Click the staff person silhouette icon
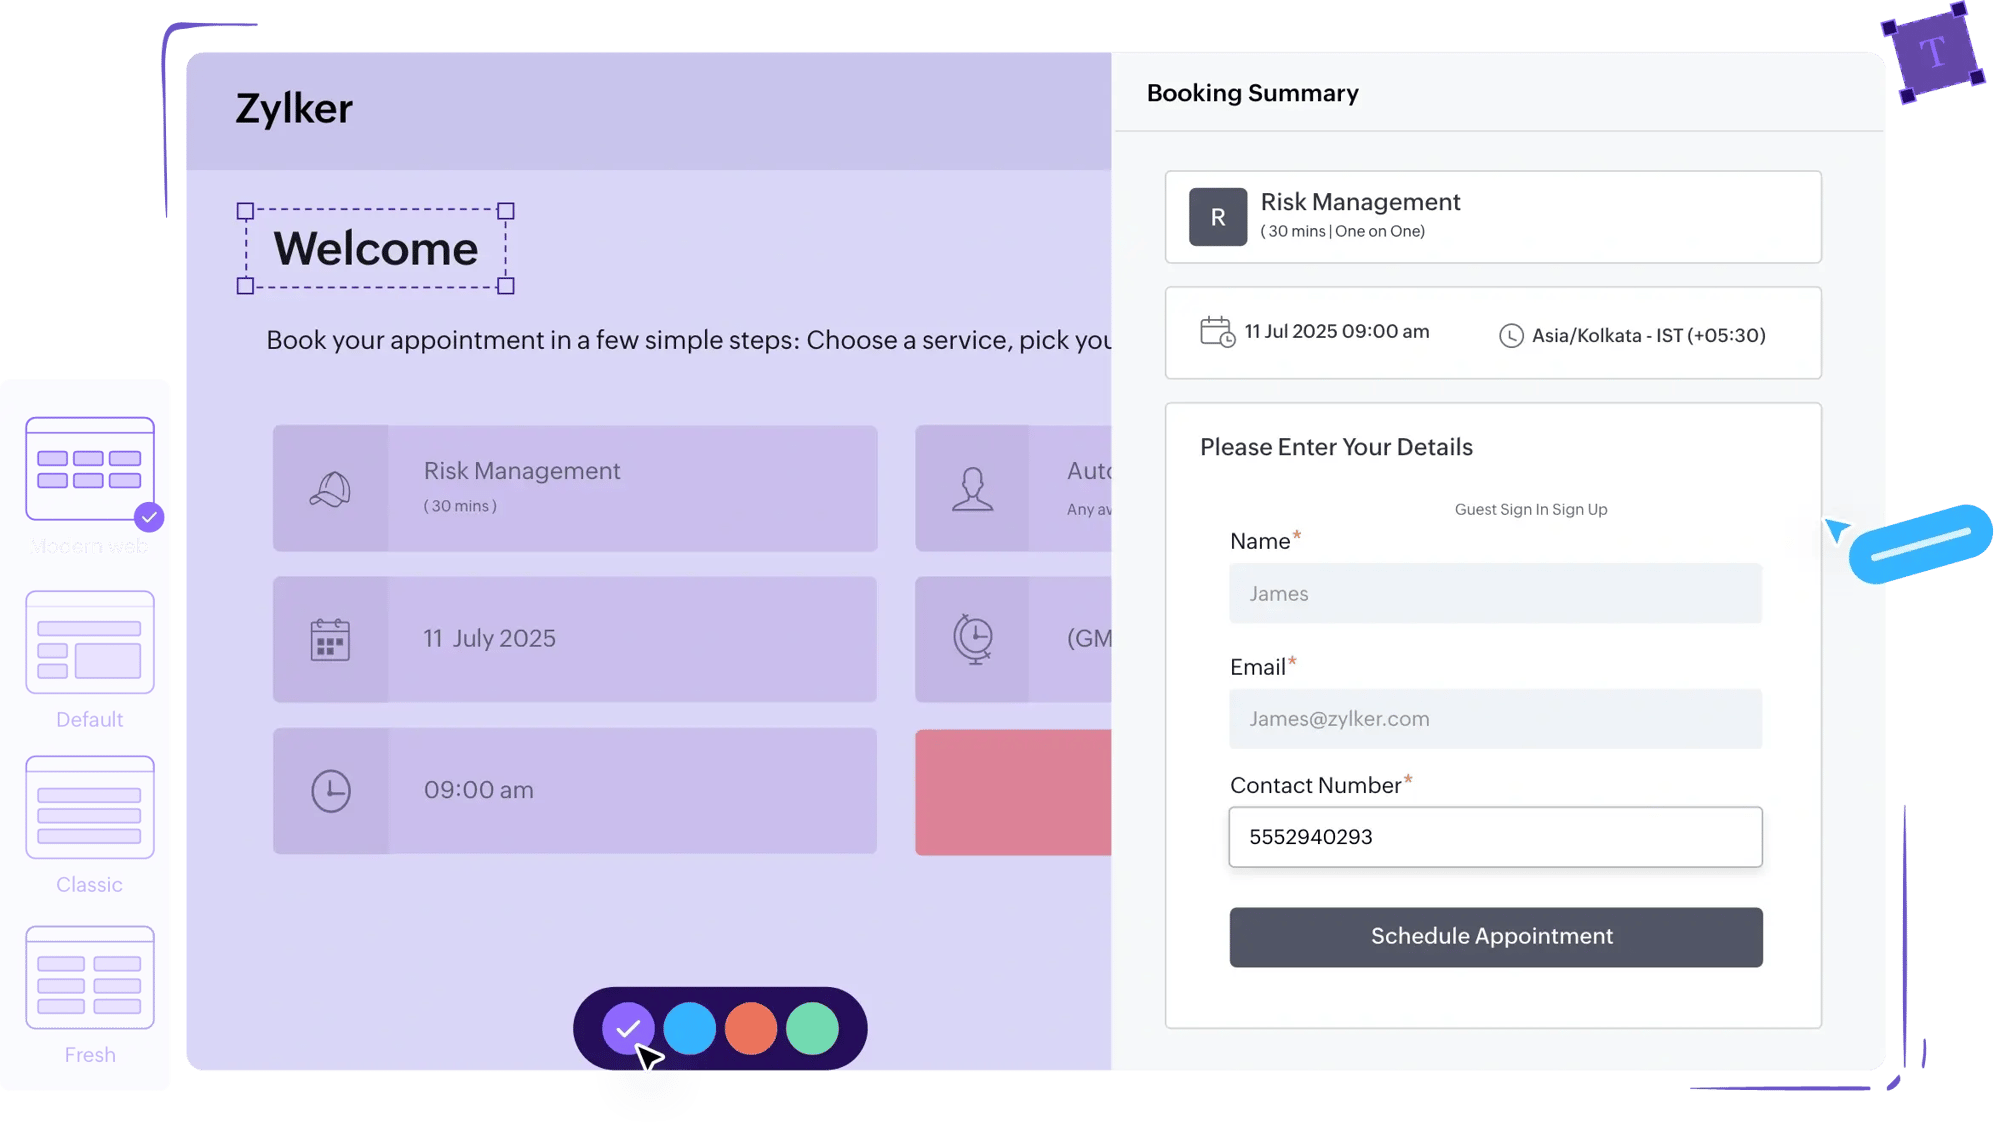The height and width of the screenshot is (1147, 2000). click(x=972, y=489)
